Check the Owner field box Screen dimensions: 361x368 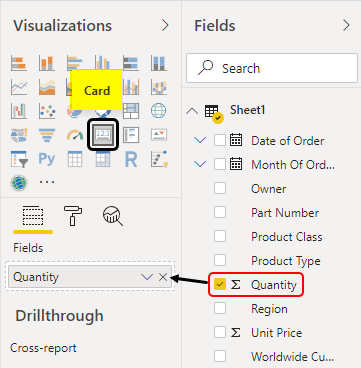tap(220, 188)
